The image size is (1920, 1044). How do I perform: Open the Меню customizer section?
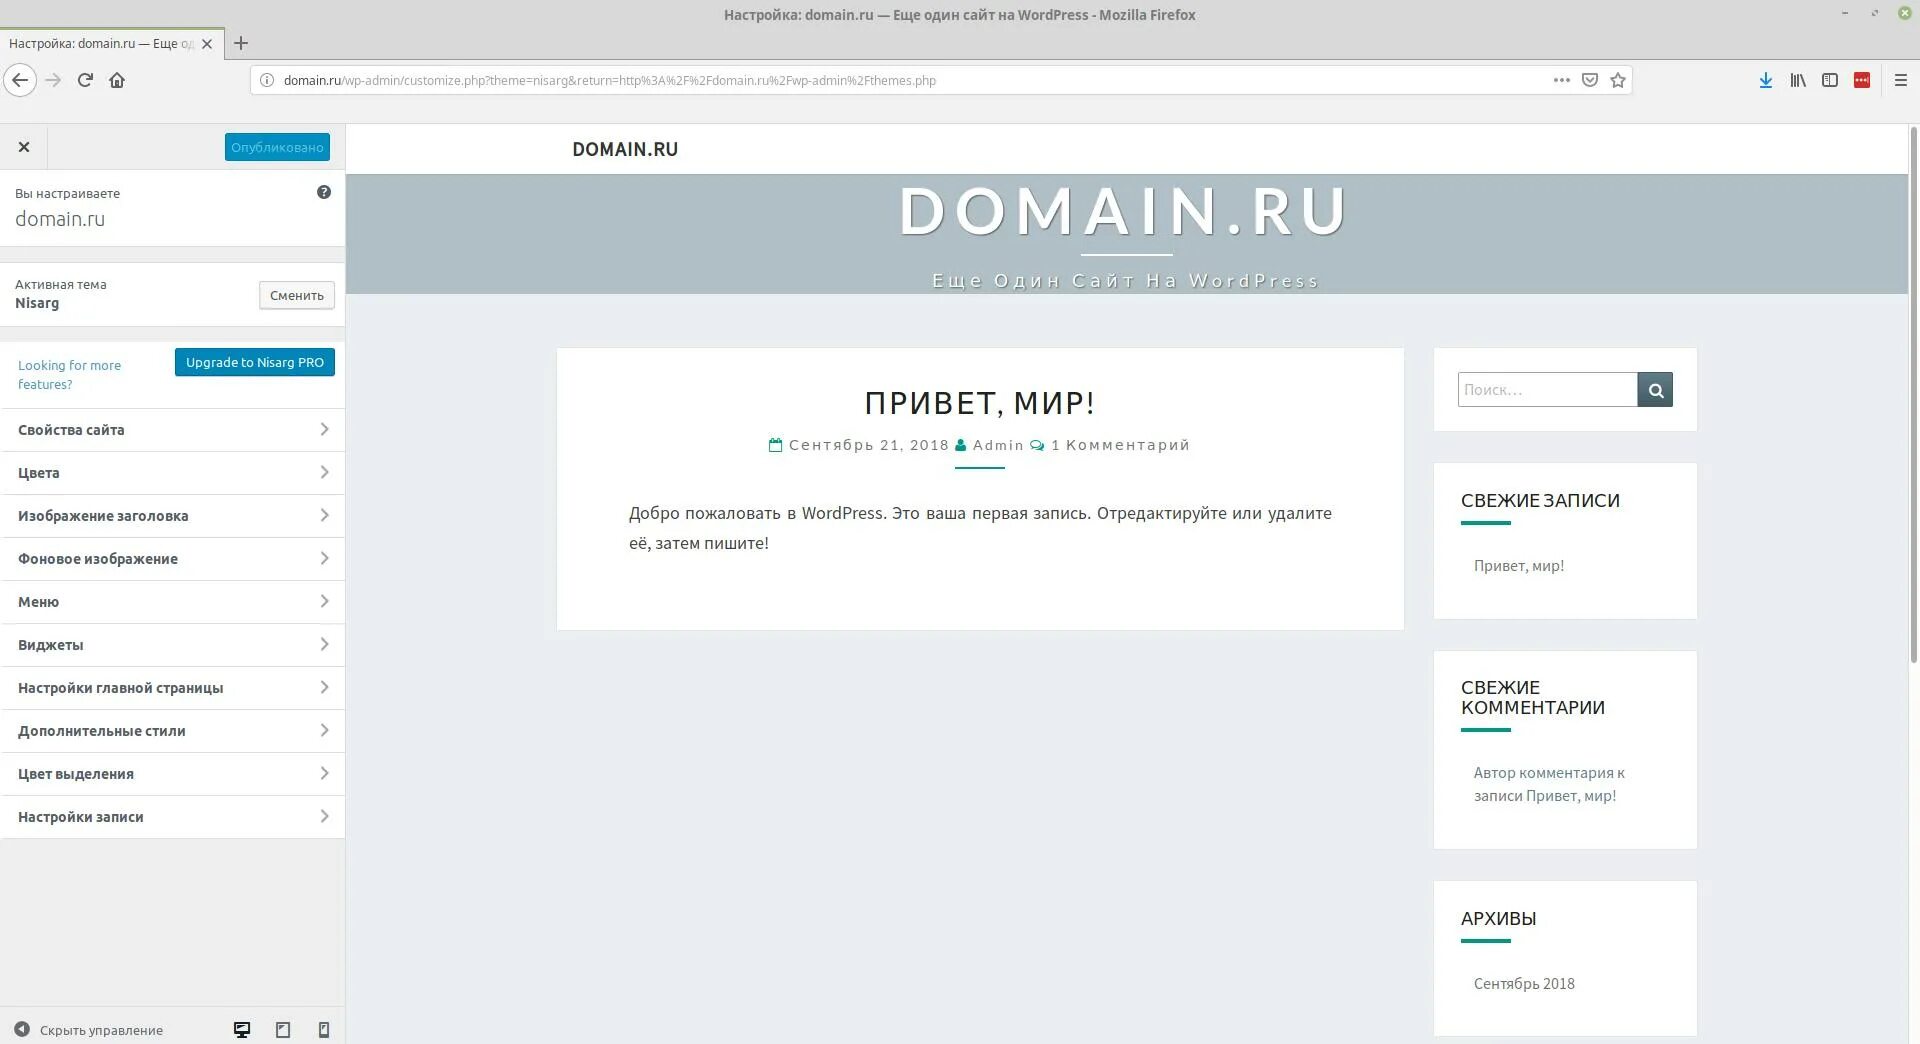coord(173,602)
